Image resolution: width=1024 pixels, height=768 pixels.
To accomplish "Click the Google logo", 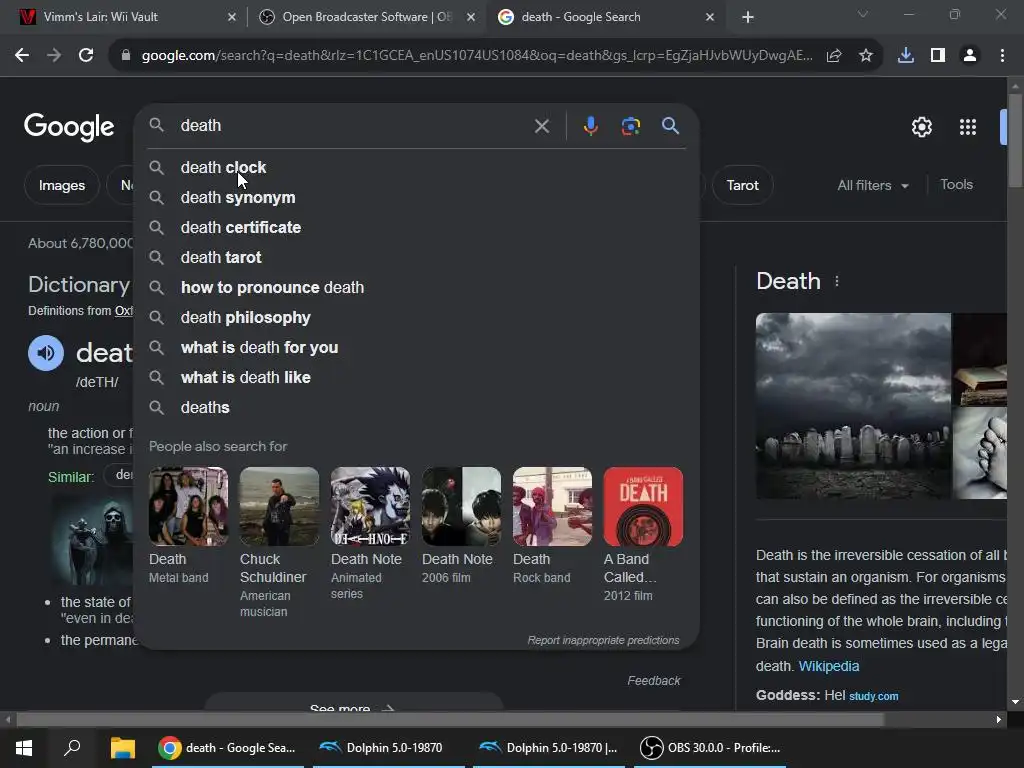I will (x=69, y=127).
